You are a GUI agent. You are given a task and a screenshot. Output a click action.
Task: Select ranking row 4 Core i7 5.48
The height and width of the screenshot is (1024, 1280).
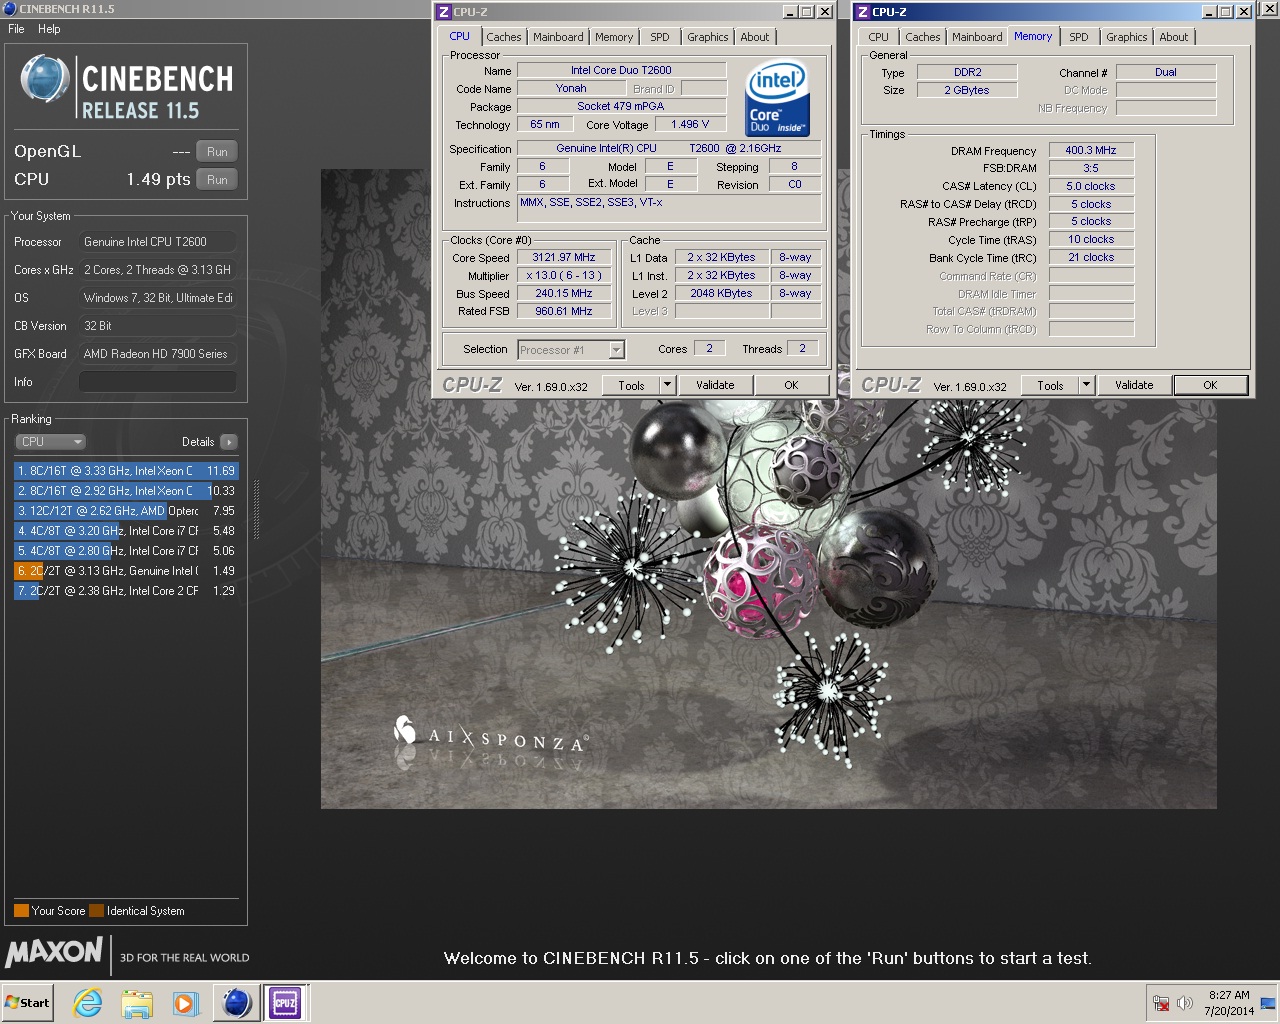(x=126, y=531)
